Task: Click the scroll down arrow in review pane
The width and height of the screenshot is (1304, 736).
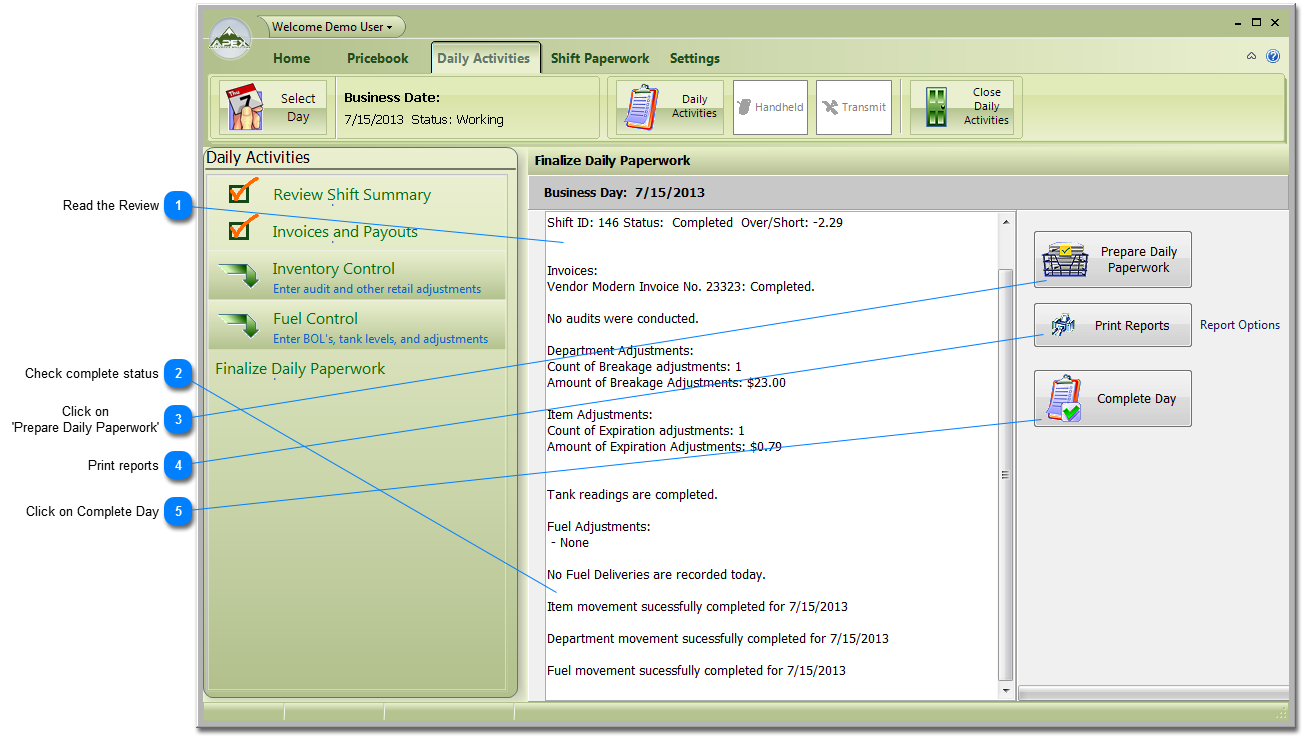Action: 1006,690
